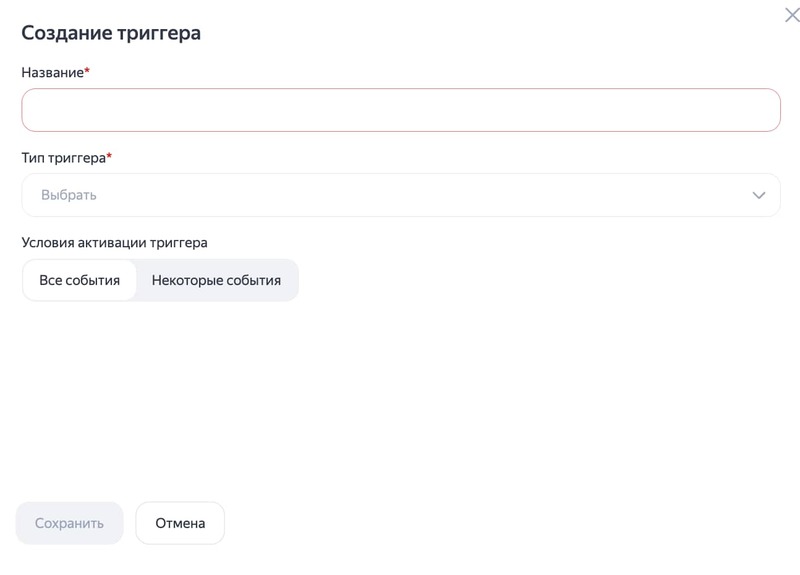Screen dimensions: 800x575
Task: Switch to Некоторые события
Action: 216,280
